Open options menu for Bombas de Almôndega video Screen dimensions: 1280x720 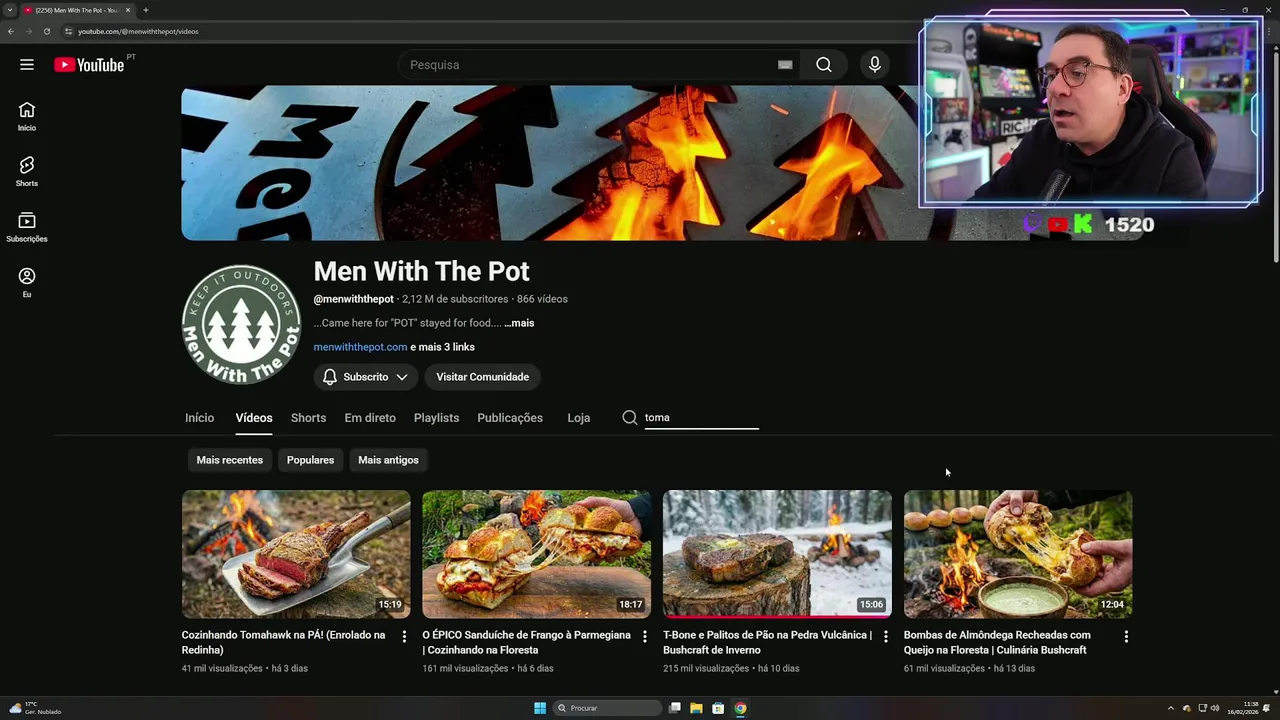[x=1126, y=636]
